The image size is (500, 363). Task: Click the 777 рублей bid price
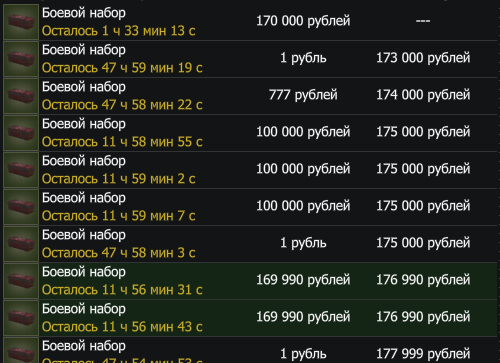pyautogui.click(x=303, y=95)
